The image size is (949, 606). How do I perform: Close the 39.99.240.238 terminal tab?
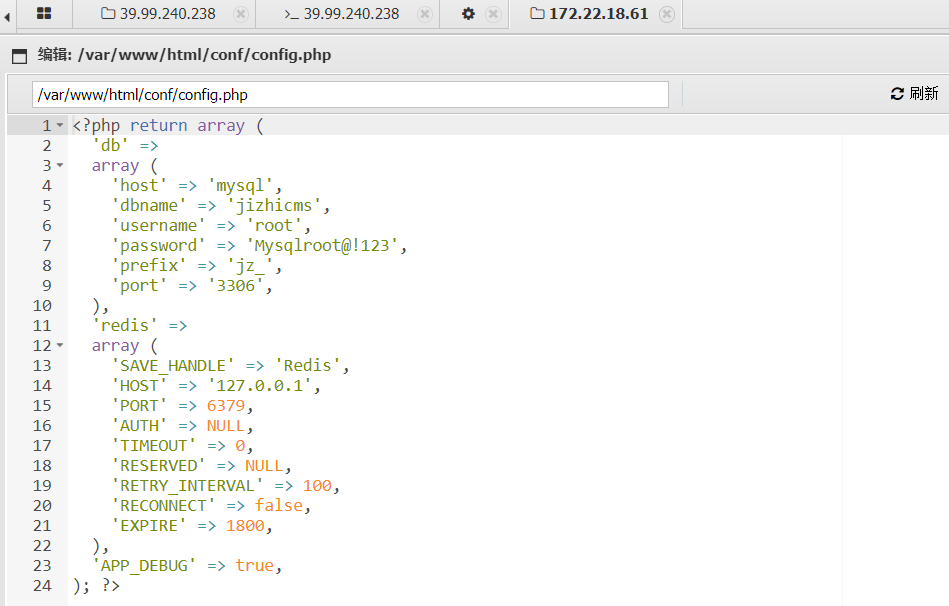(425, 14)
